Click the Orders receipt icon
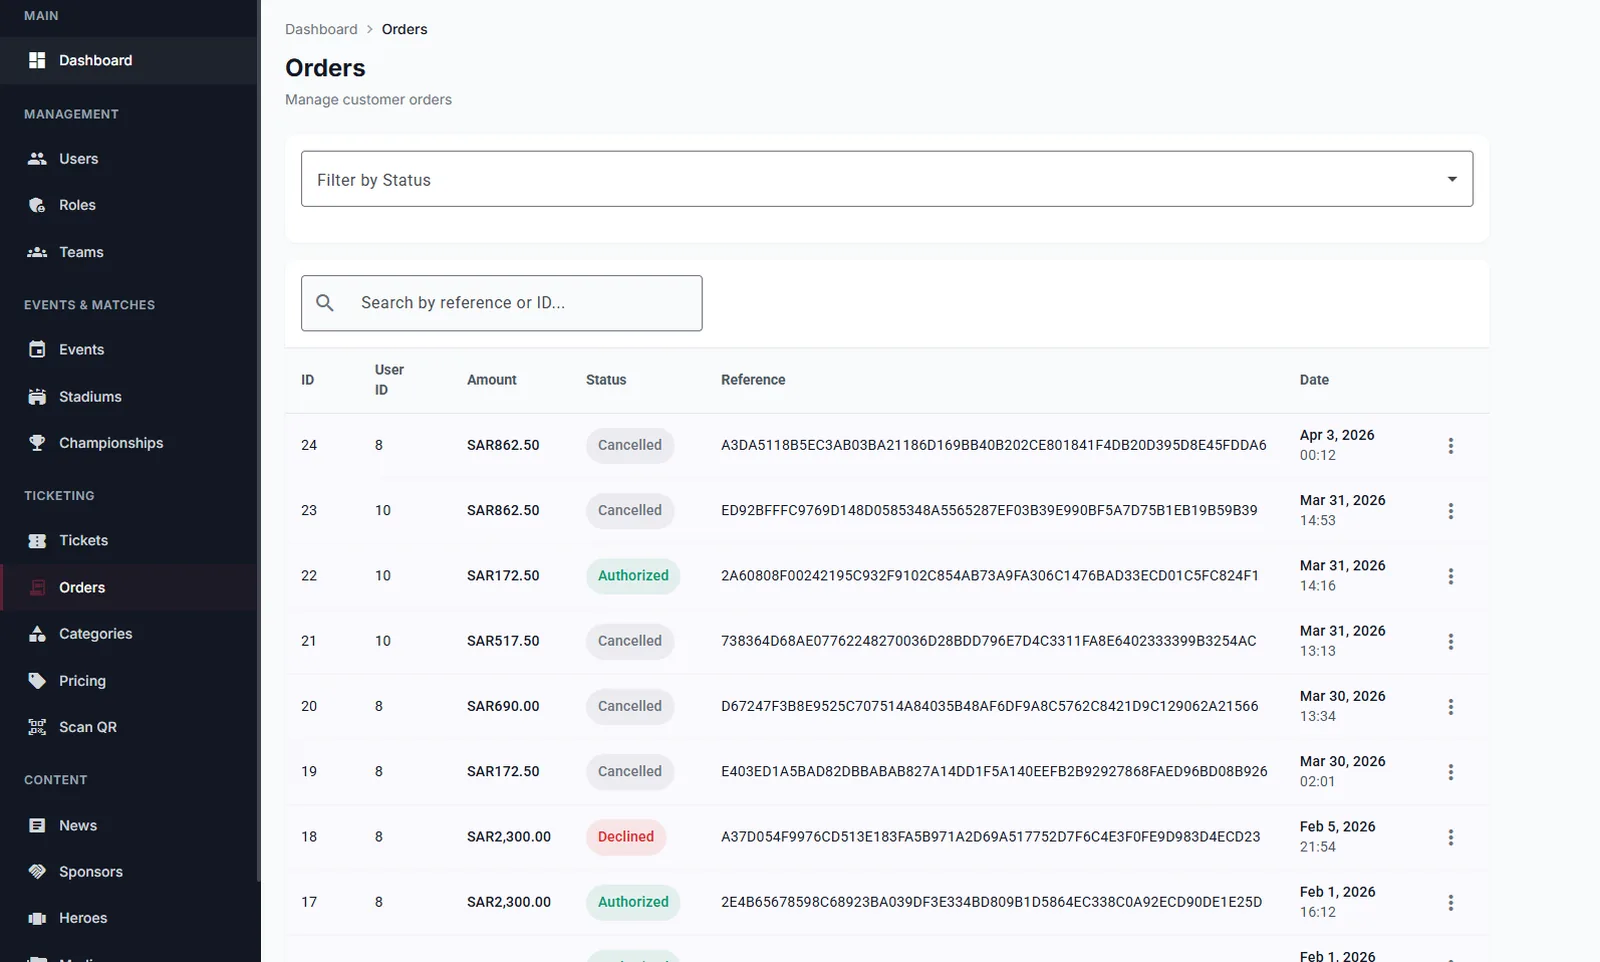The height and width of the screenshot is (962, 1600). [37, 587]
